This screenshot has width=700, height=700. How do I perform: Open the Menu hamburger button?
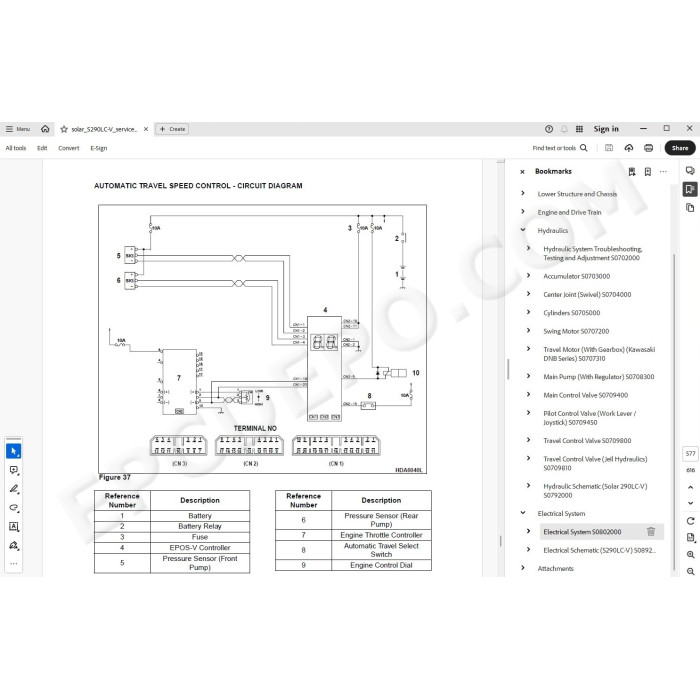pos(17,129)
